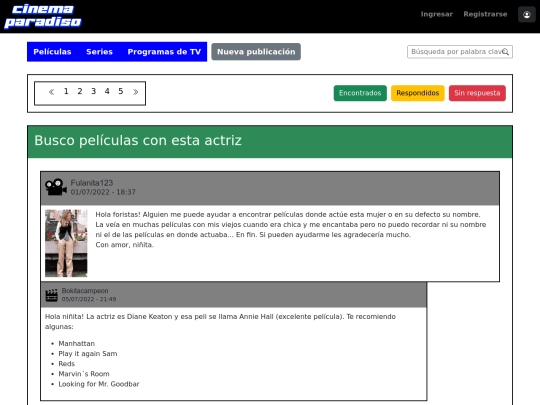540x405 pixels.
Task: Open the user profile icon in the header
Action: tap(527, 14)
